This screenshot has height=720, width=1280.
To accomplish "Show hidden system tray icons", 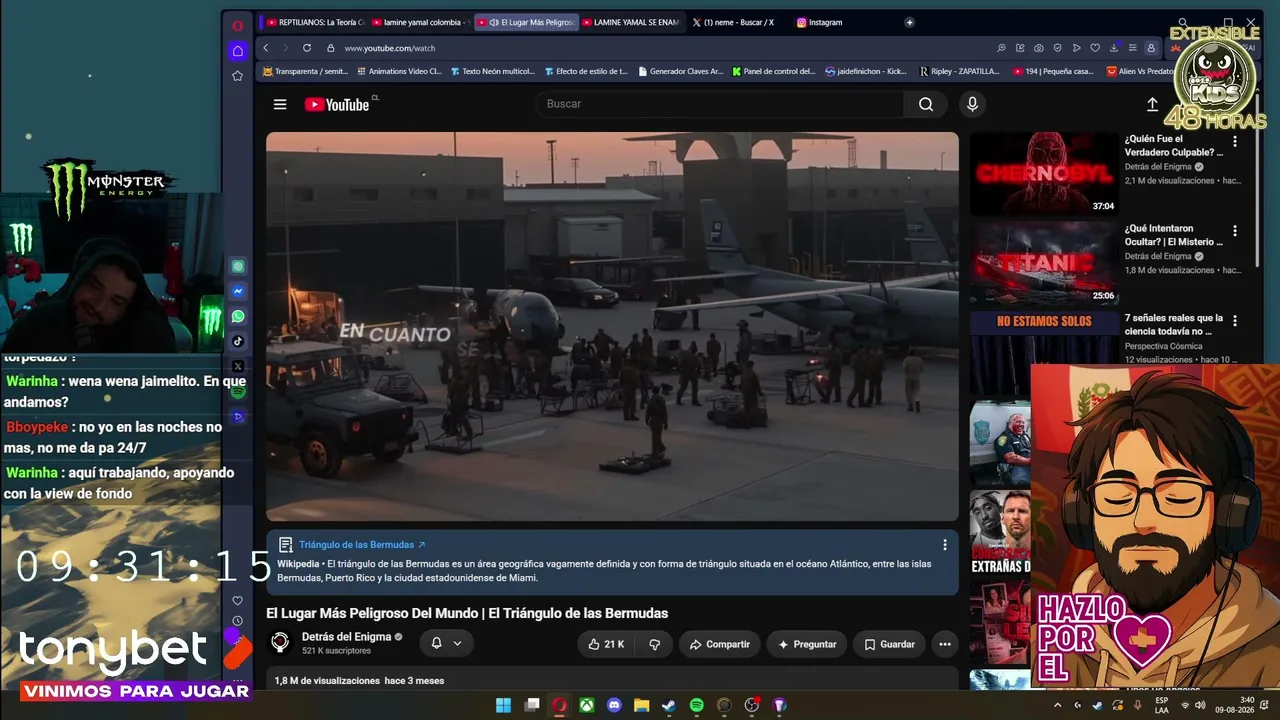I will (x=1058, y=705).
